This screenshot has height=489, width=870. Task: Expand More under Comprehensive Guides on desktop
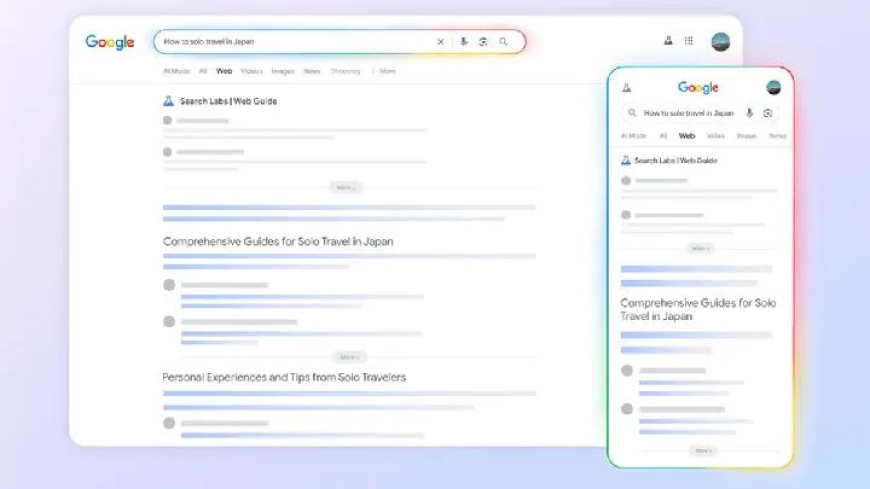click(x=349, y=357)
